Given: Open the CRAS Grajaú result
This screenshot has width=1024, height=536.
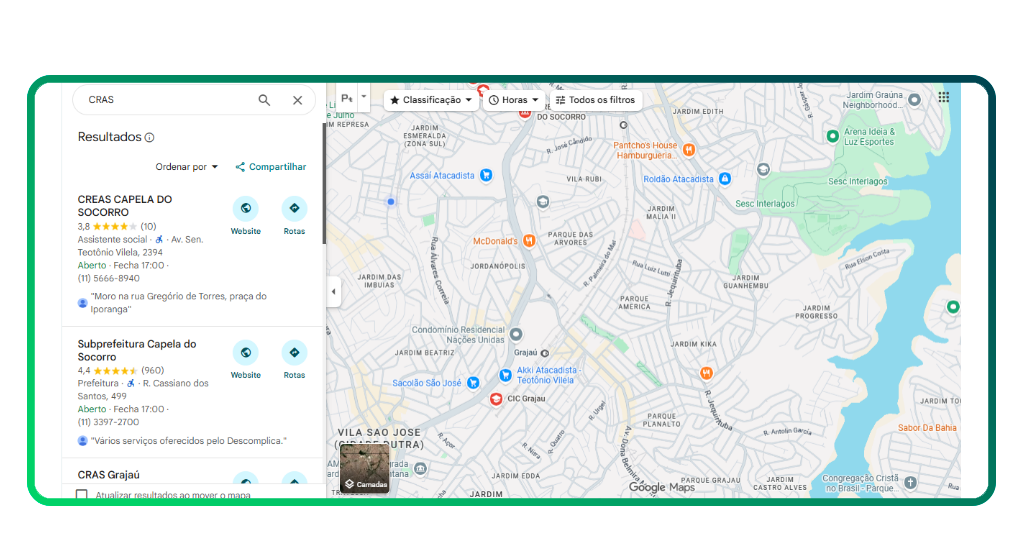Looking at the screenshot, I should point(109,474).
